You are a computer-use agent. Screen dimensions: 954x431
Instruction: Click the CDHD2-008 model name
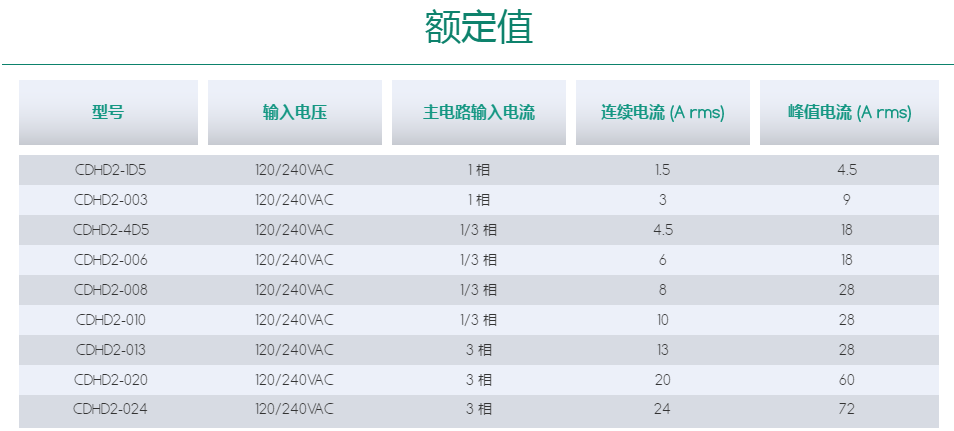click(110, 290)
